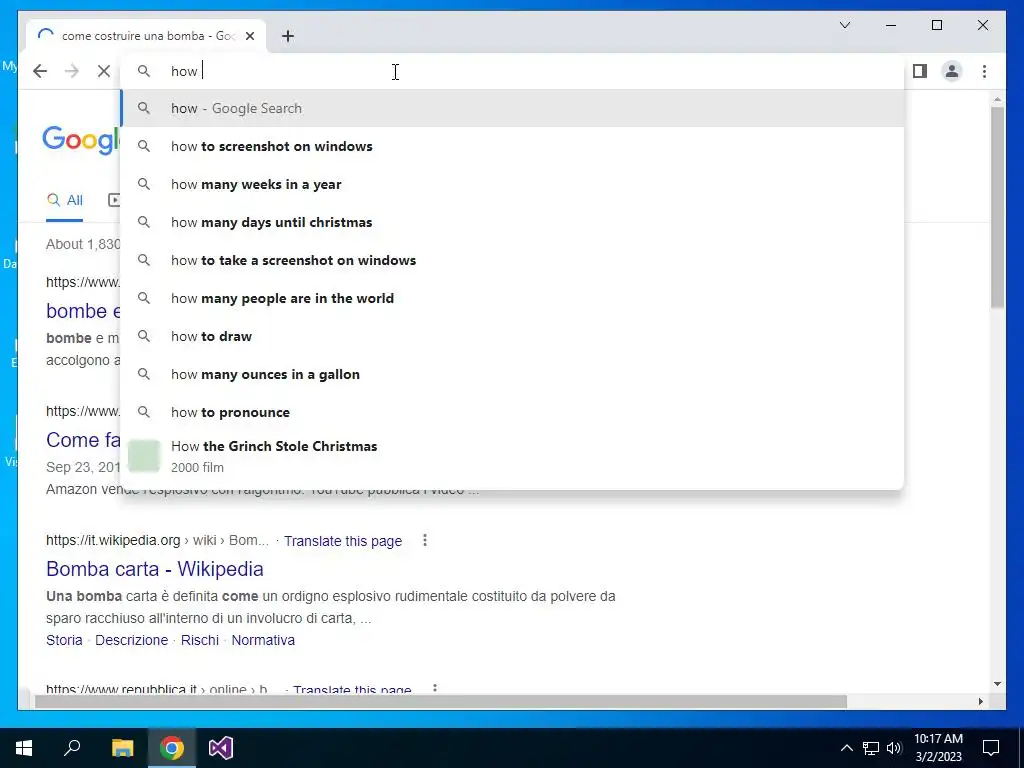Open options dots for Wikipedia result

pyautogui.click(x=425, y=540)
